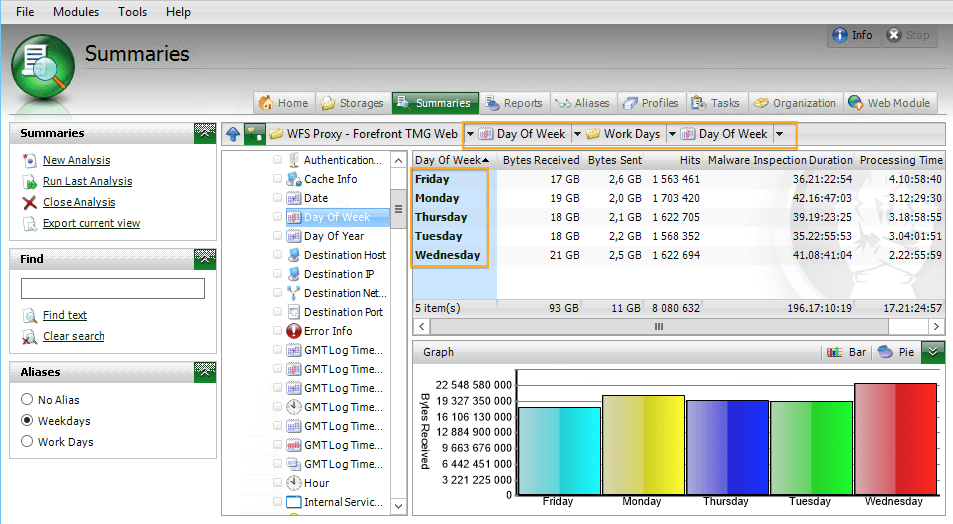Click the Stop icon
The image size is (953, 524).
pos(893,35)
